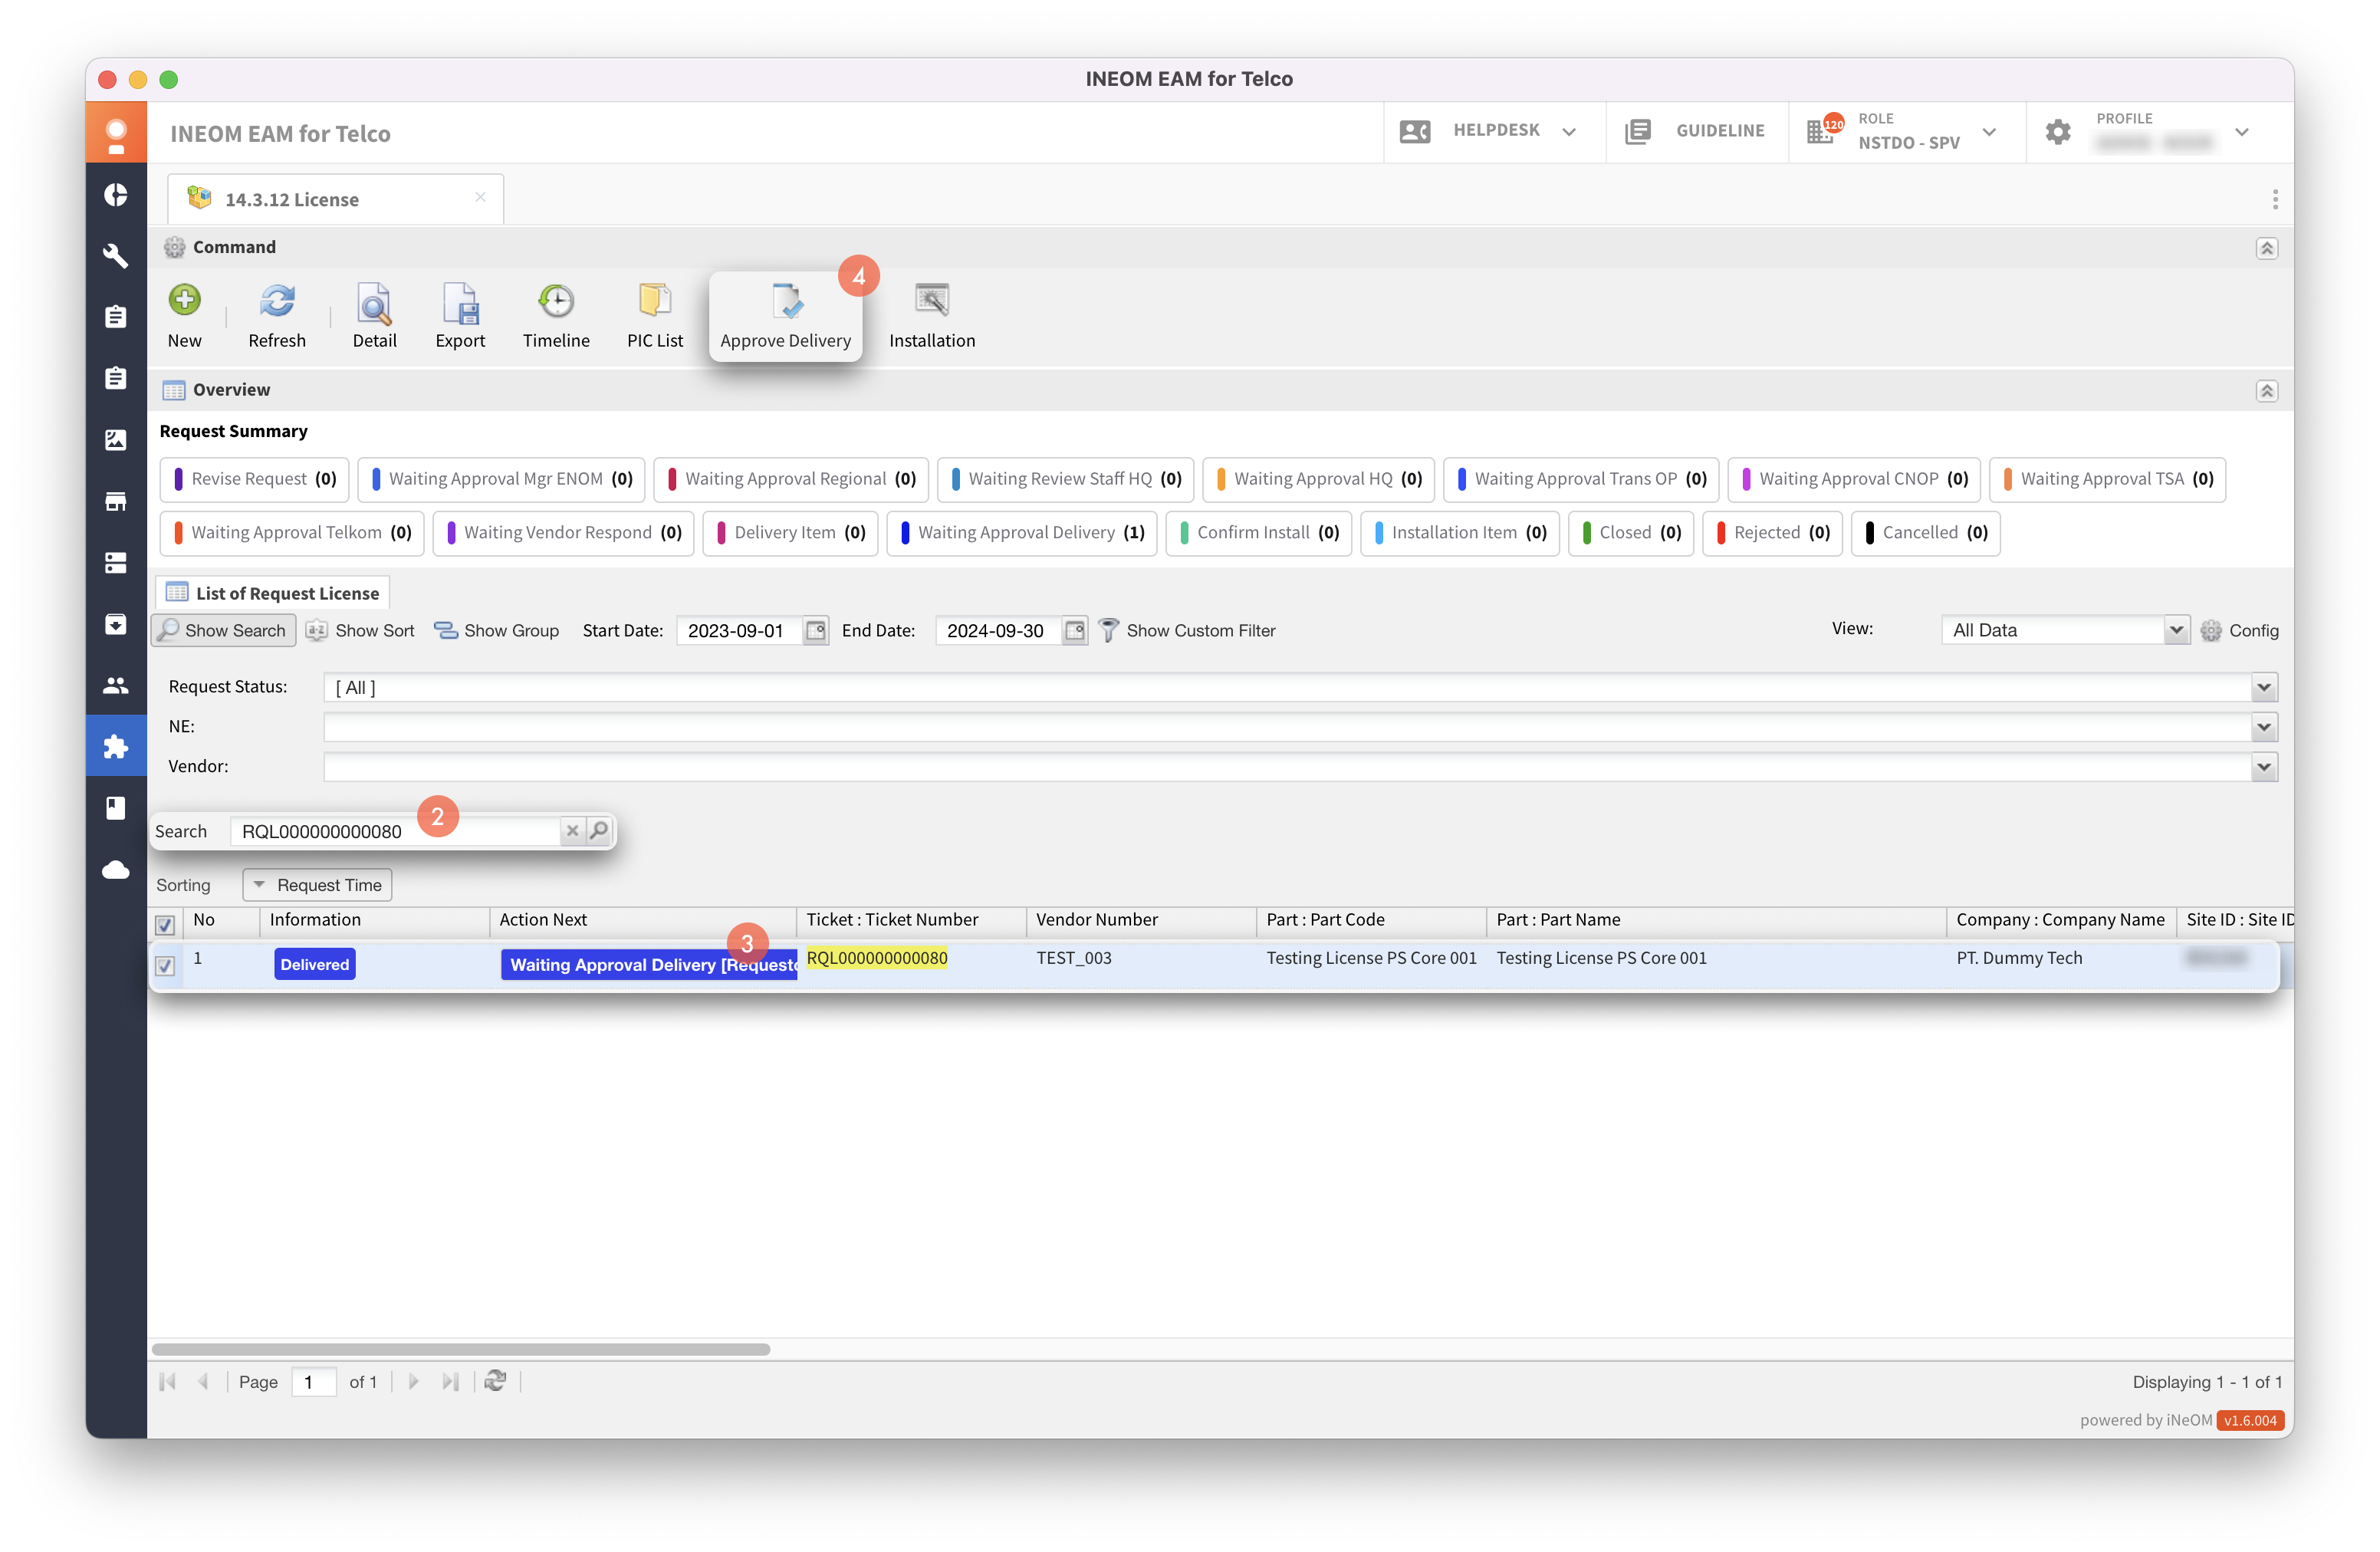The width and height of the screenshot is (2380, 1552).
Task: Click the Delivered information badge
Action: (x=315, y=964)
